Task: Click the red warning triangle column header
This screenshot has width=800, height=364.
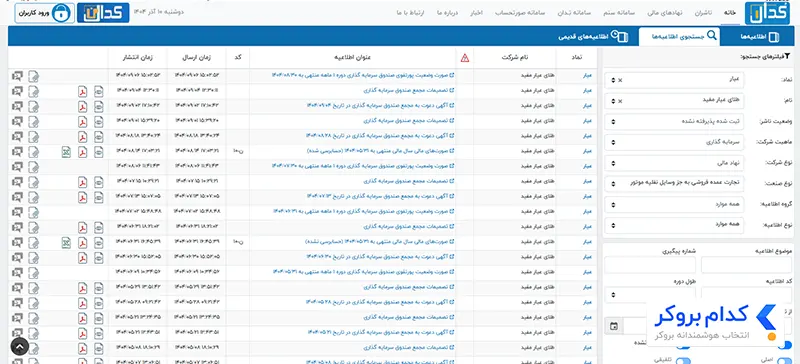Action: pos(464,58)
